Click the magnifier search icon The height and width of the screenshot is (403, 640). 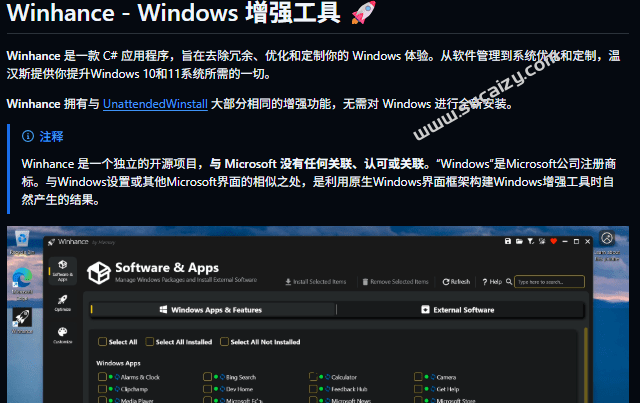pyautogui.click(x=509, y=281)
